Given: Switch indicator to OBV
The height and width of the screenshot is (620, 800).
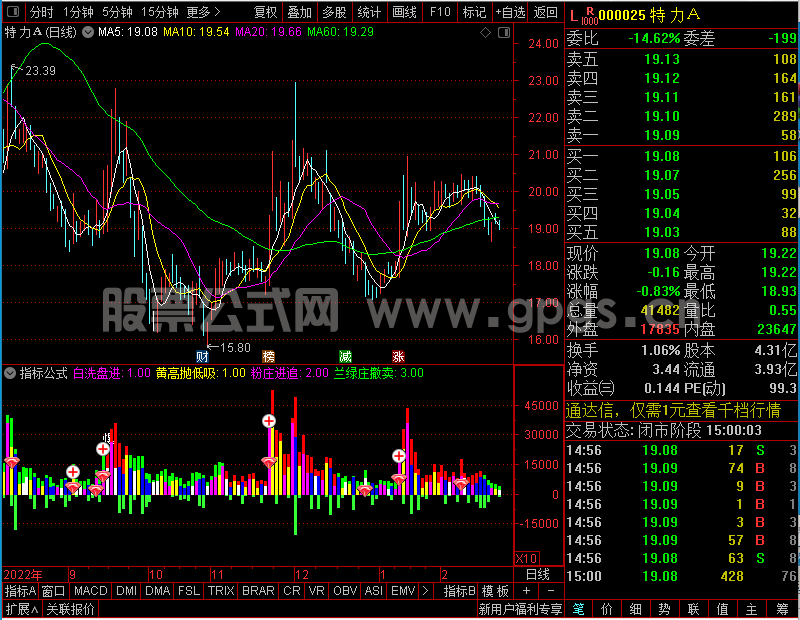Looking at the screenshot, I should pos(345,591).
